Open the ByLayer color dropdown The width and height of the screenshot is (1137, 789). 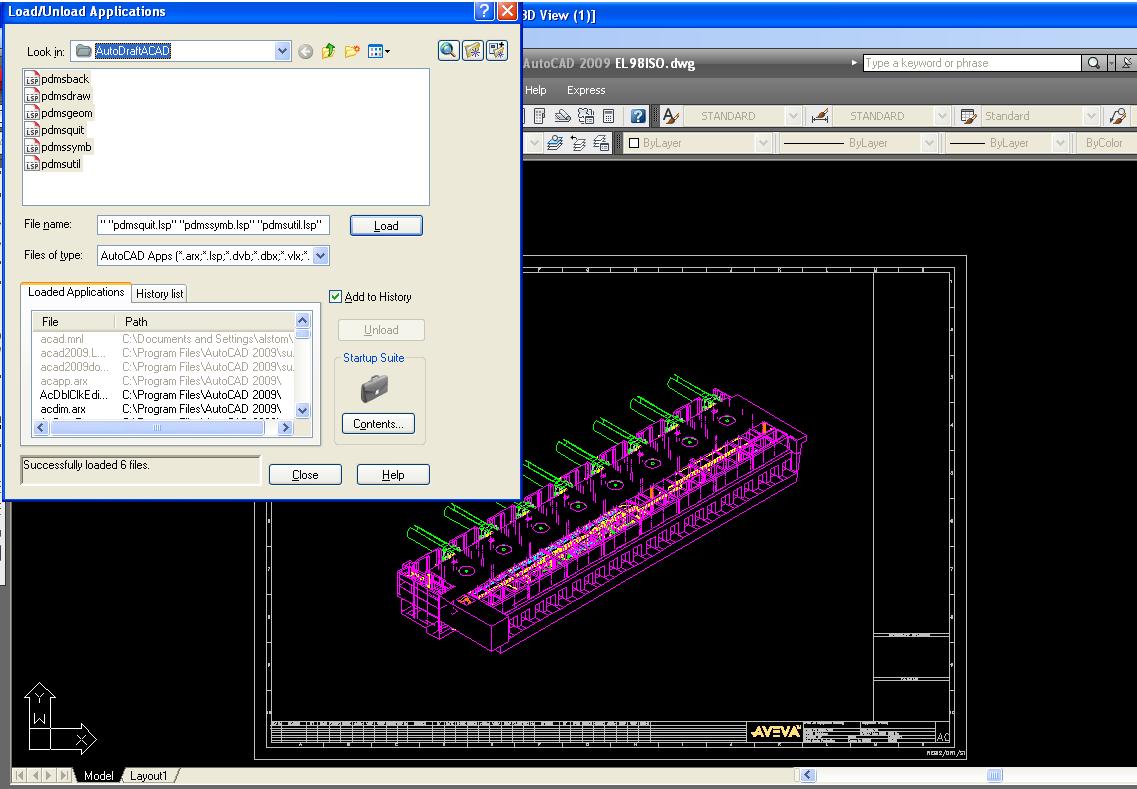[x=762, y=143]
